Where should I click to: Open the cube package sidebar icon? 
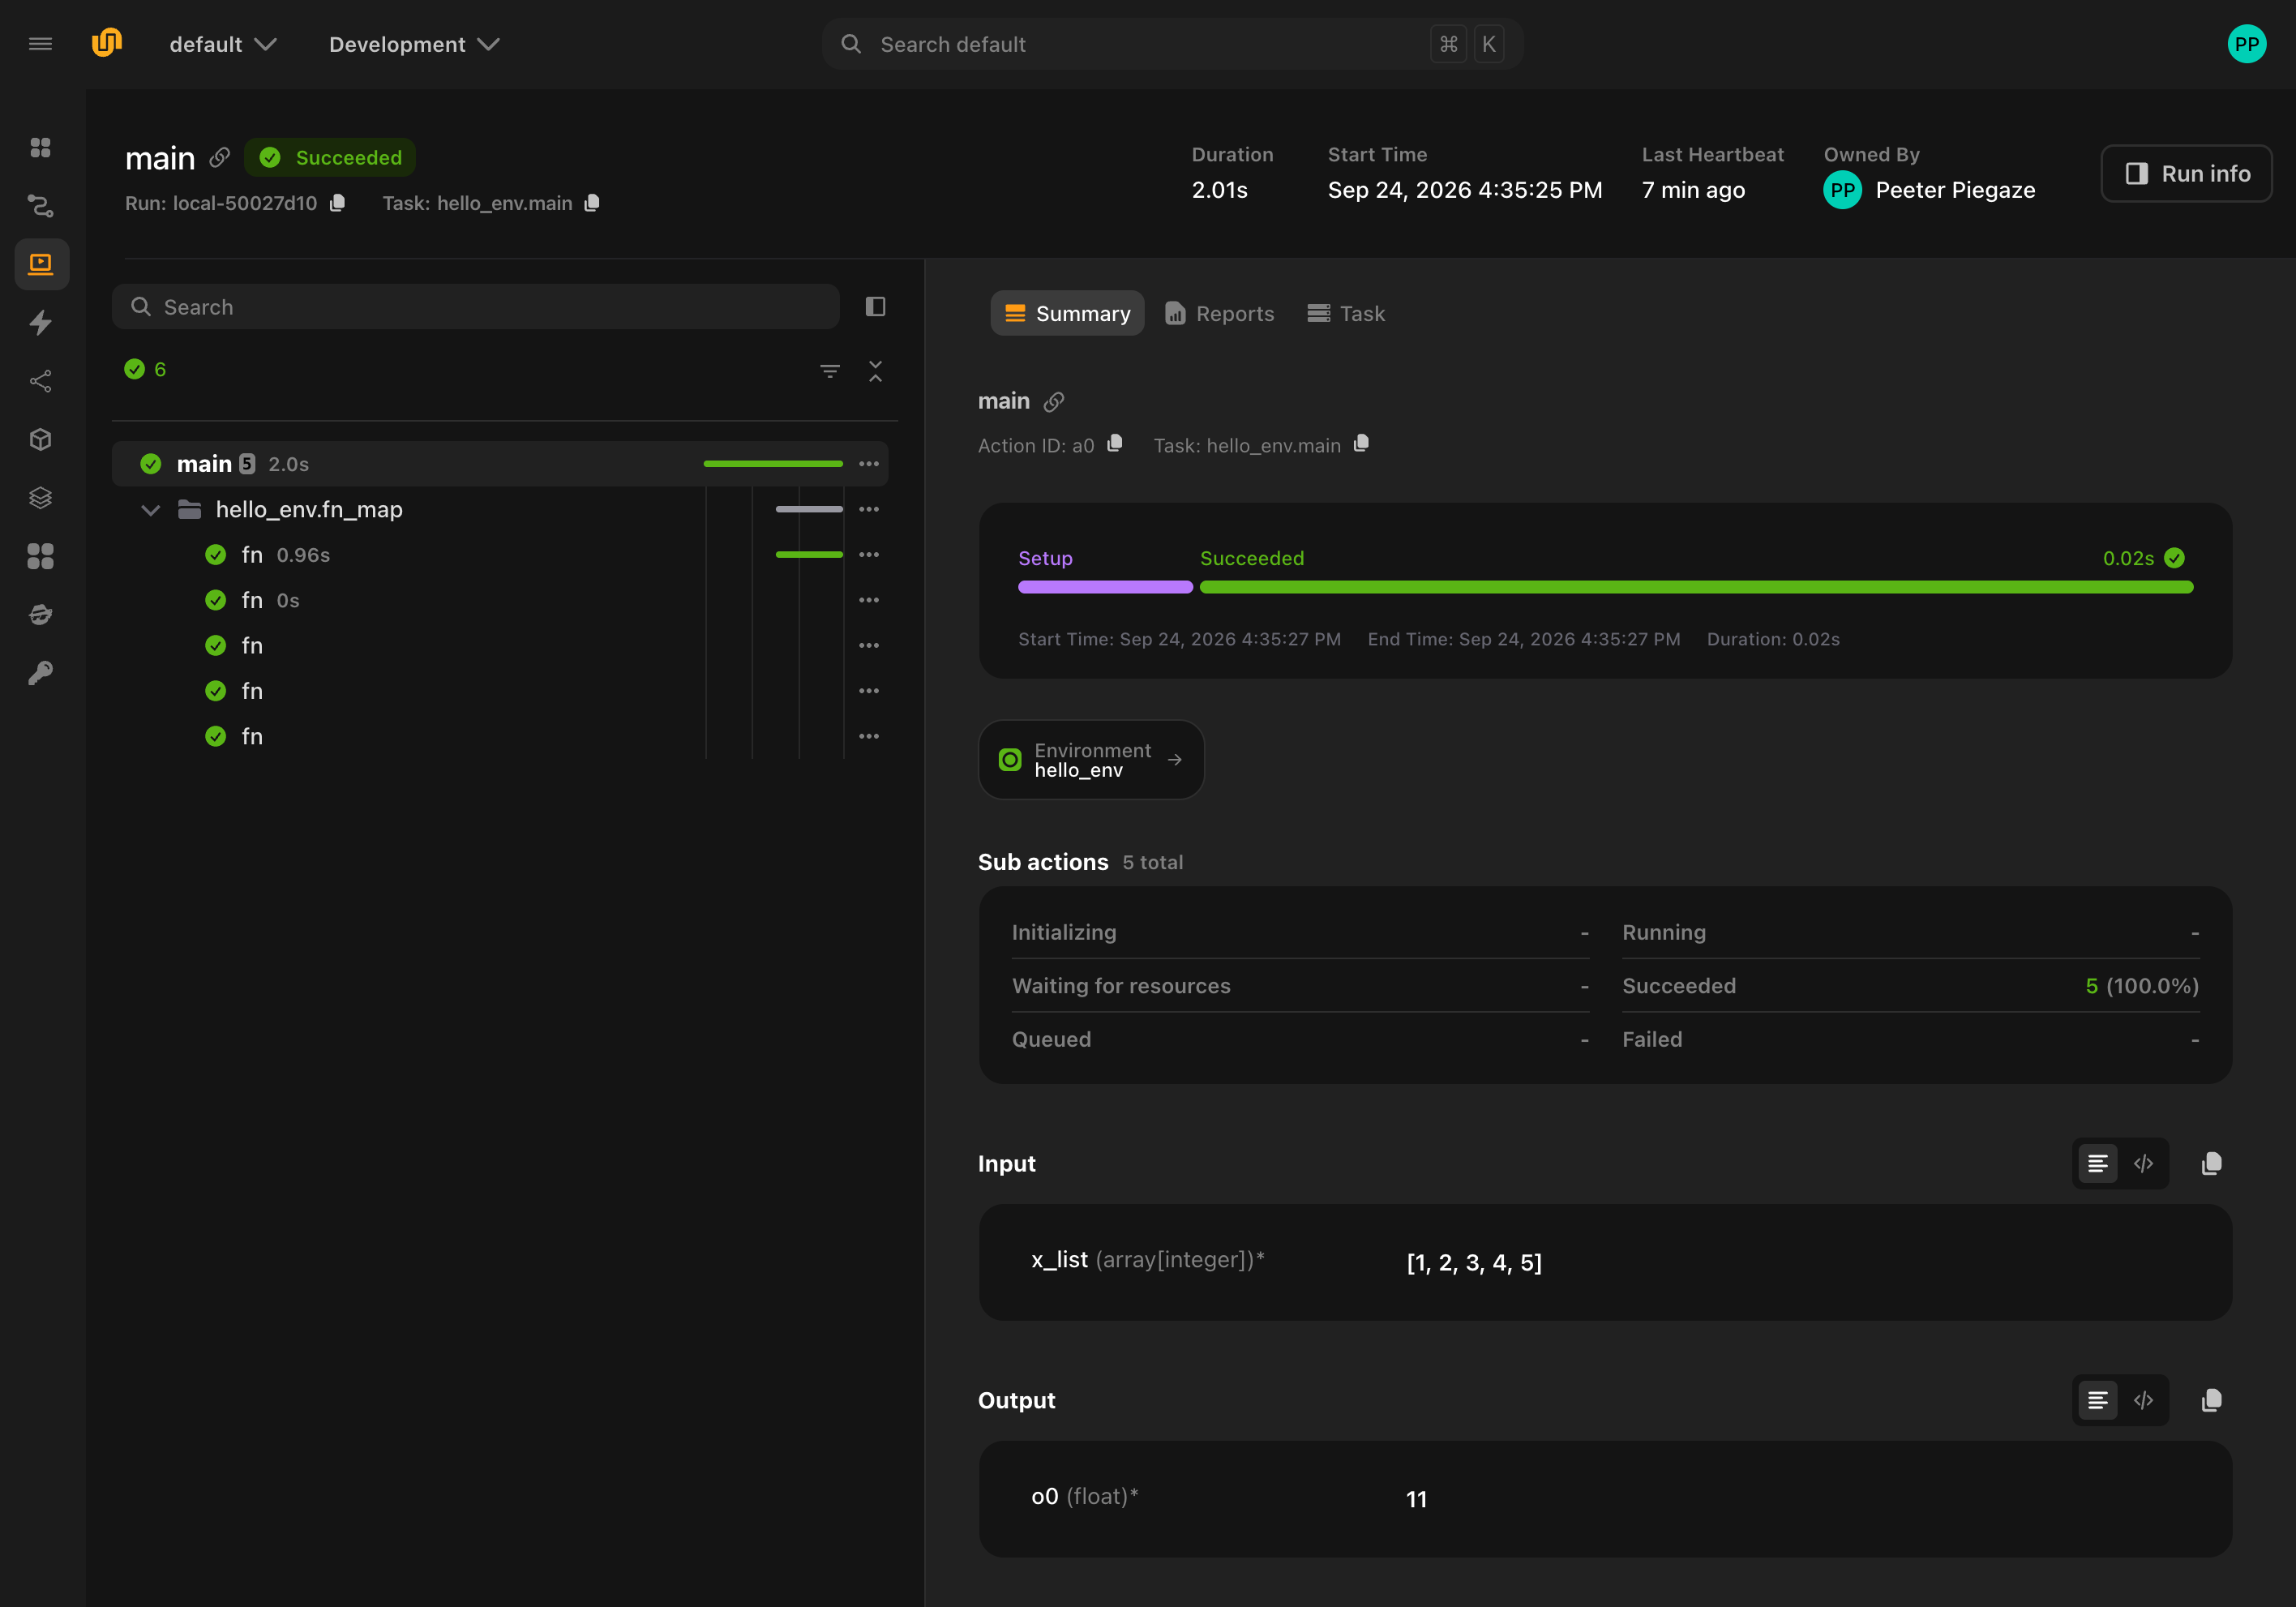click(41, 439)
